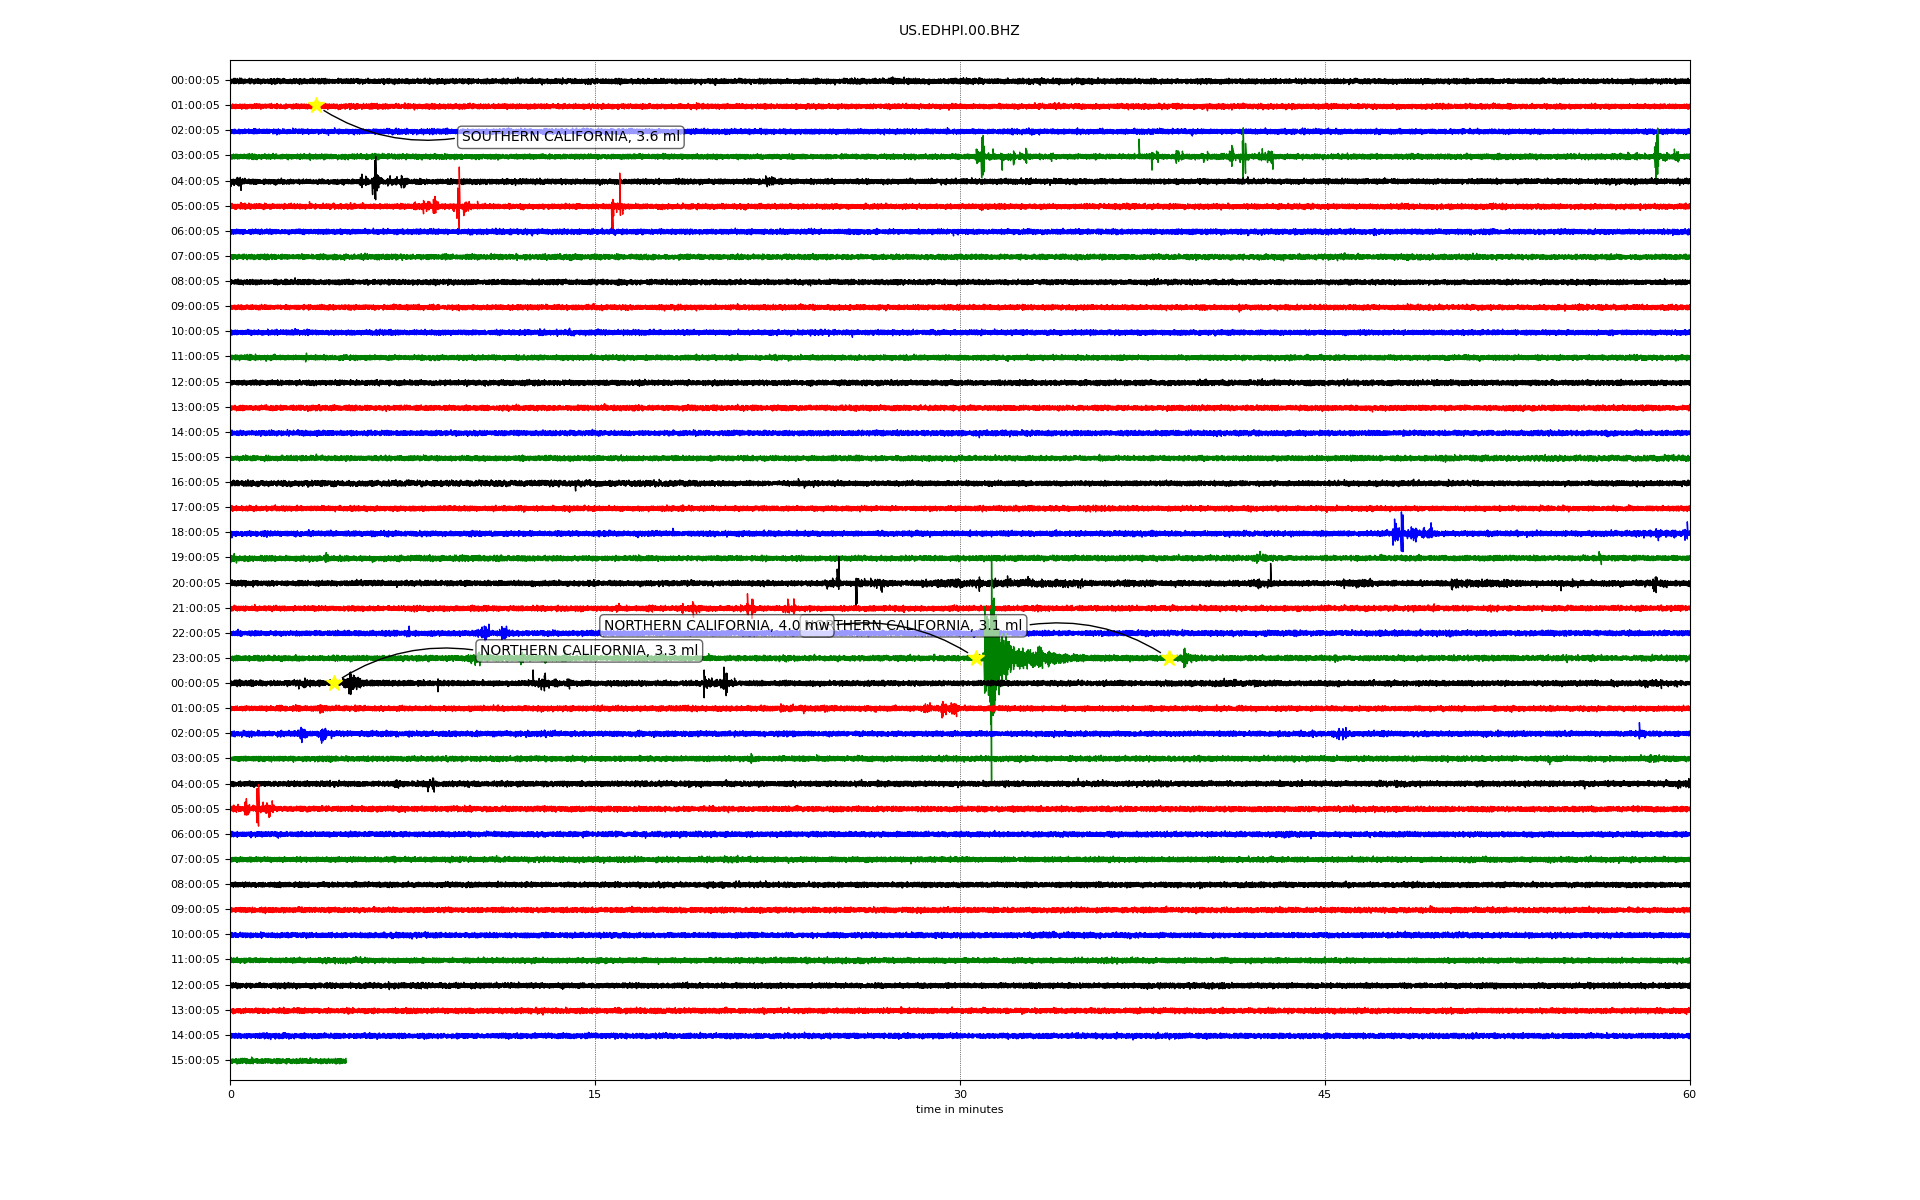Viewport: 1920px width, 1200px height.
Task: Click the 15 tick on the x-axis
Action: coord(595,1094)
